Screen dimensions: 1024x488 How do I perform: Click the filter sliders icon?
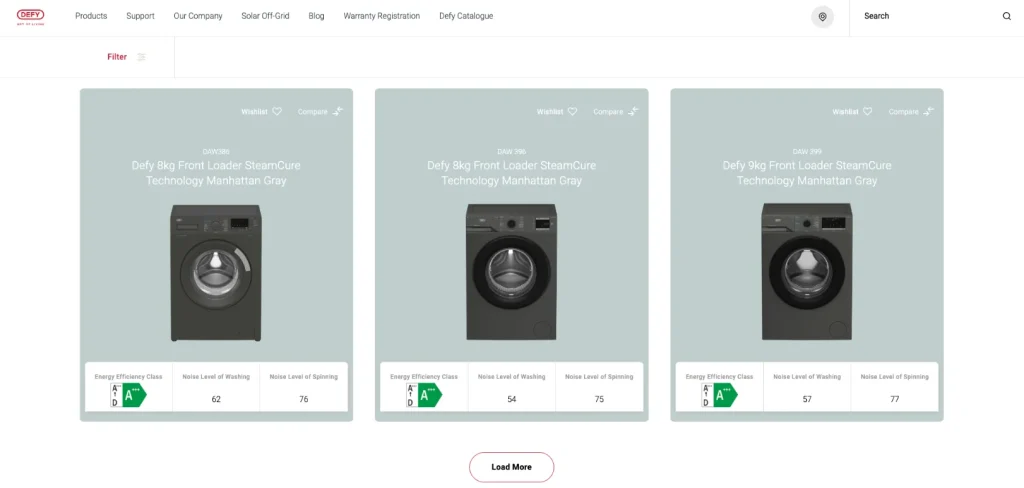coord(142,57)
